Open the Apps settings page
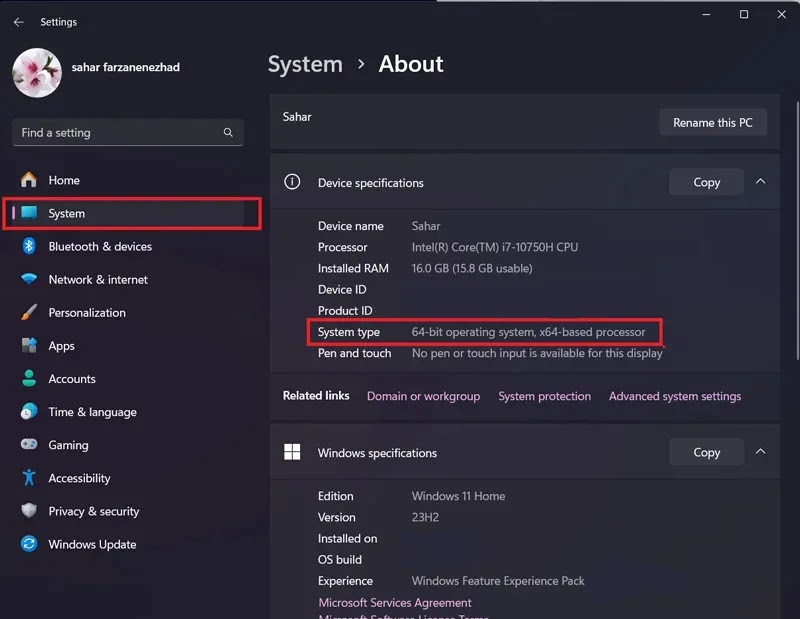This screenshot has height=619, width=800. [61, 346]
